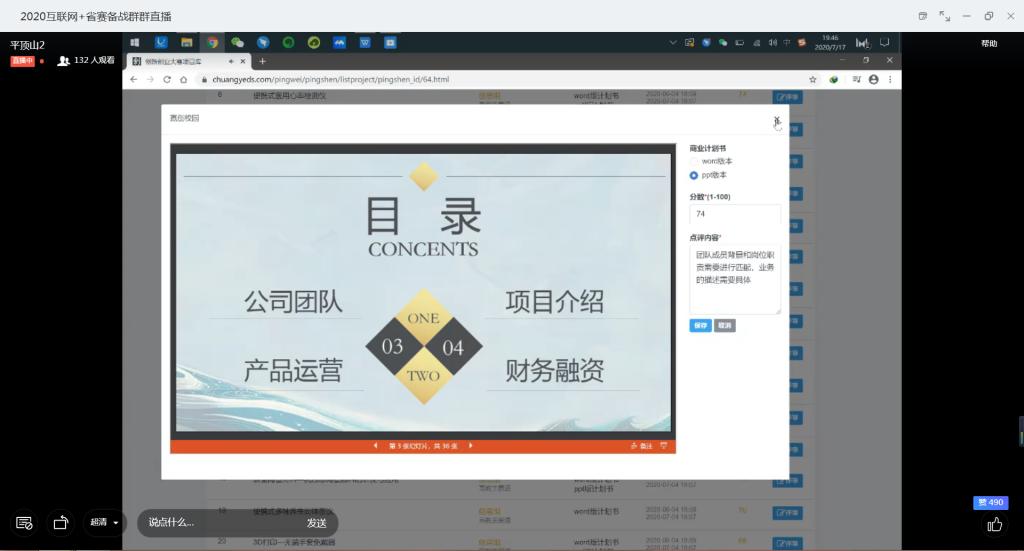Click the browser extension icon beside the star
The height and width of the screenshot is (551, 1024).
(x=833, y=80)
